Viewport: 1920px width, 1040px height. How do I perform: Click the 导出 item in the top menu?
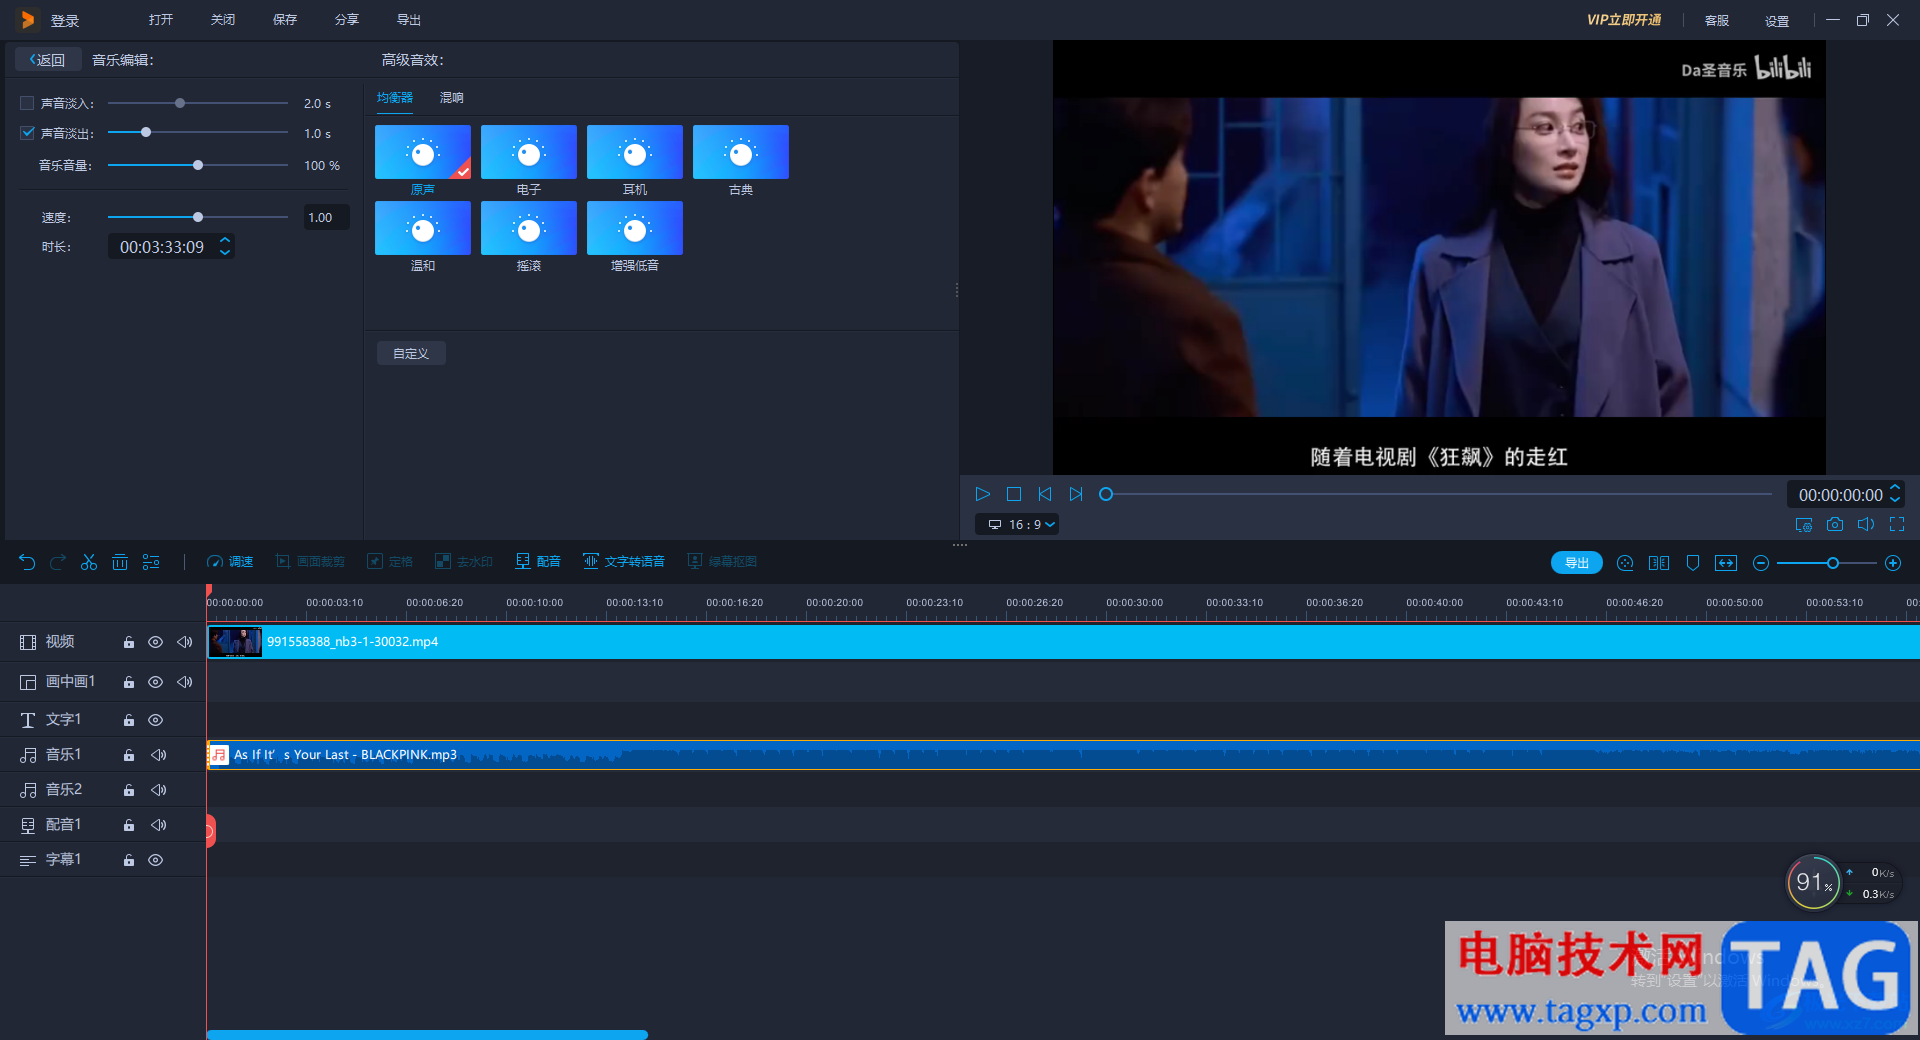point(409,20)
